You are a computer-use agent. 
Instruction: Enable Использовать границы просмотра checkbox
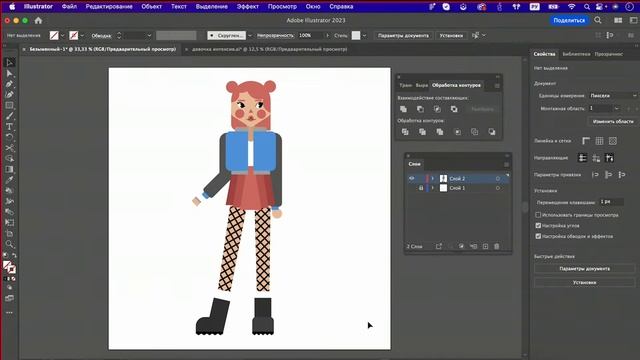point(538,215)
